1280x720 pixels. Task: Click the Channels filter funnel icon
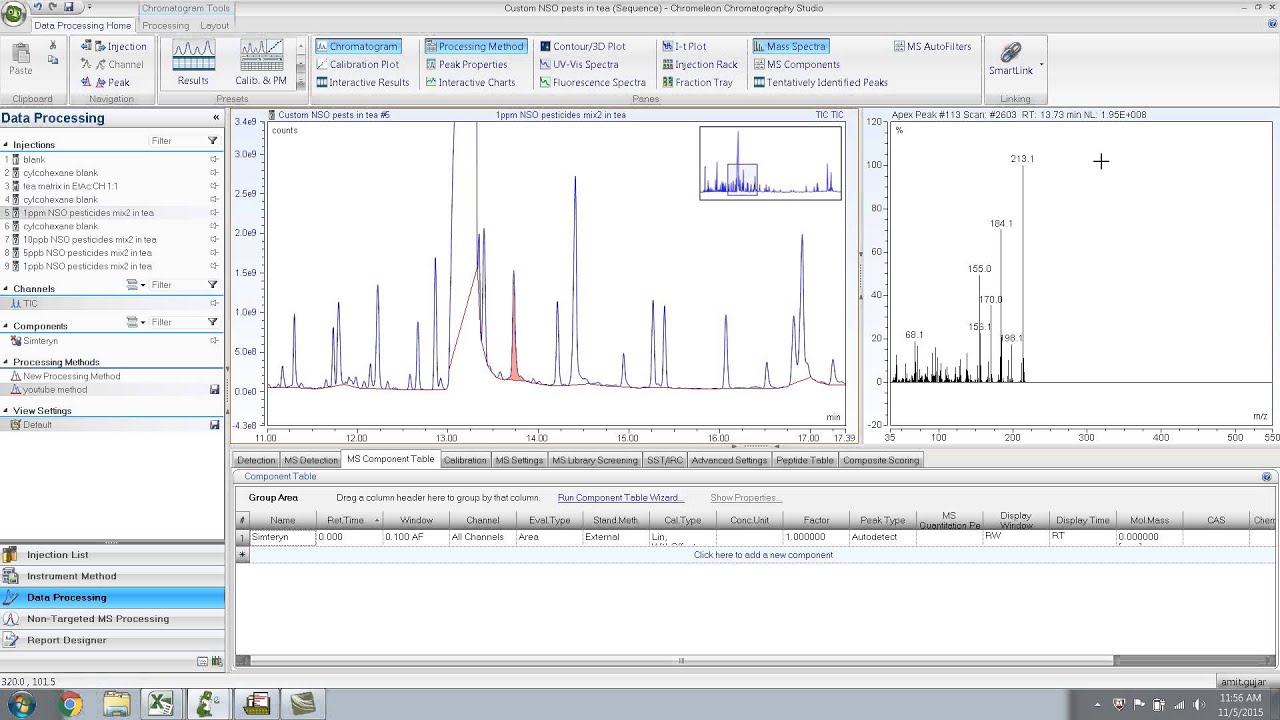pos(212,285)
